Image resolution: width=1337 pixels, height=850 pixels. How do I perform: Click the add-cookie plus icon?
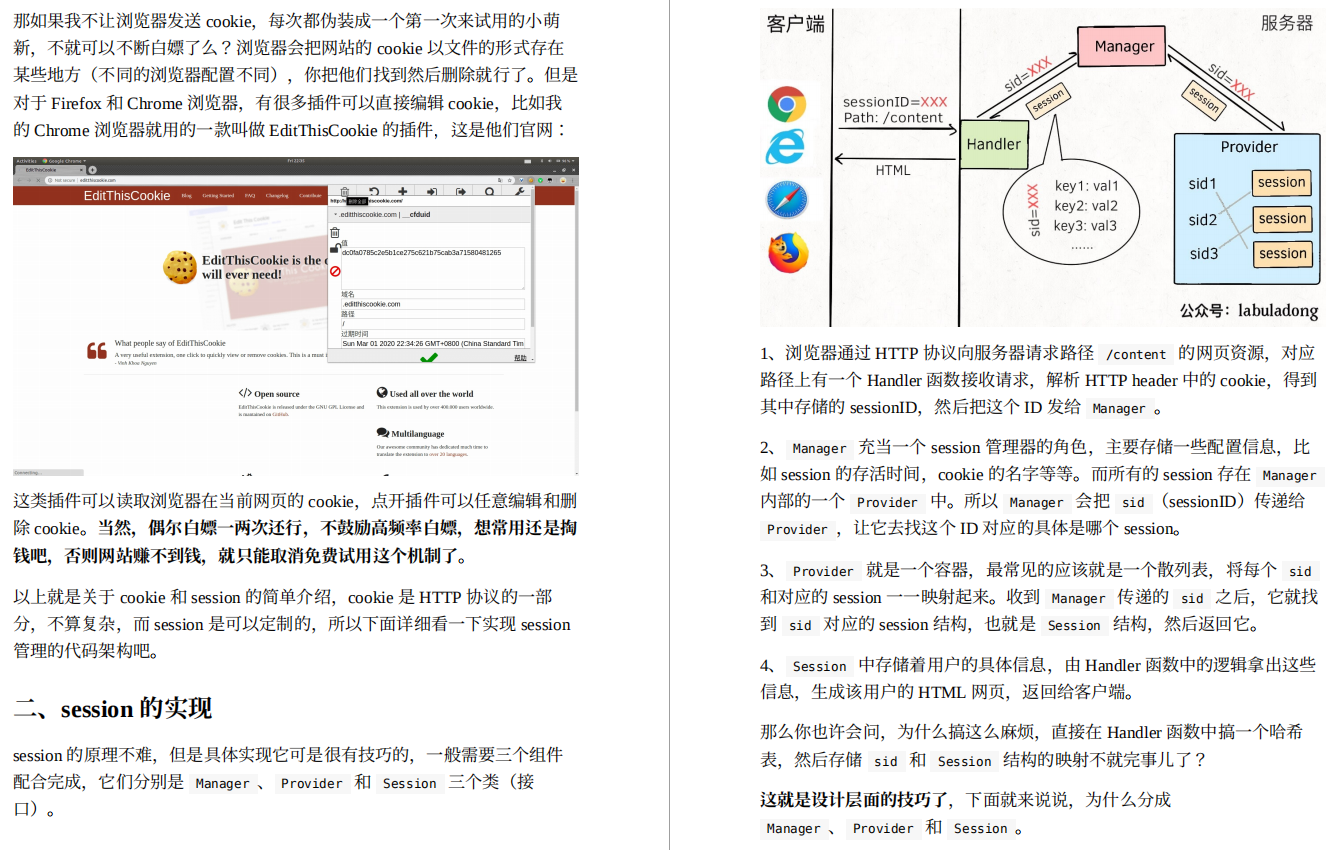coord(403,191)
